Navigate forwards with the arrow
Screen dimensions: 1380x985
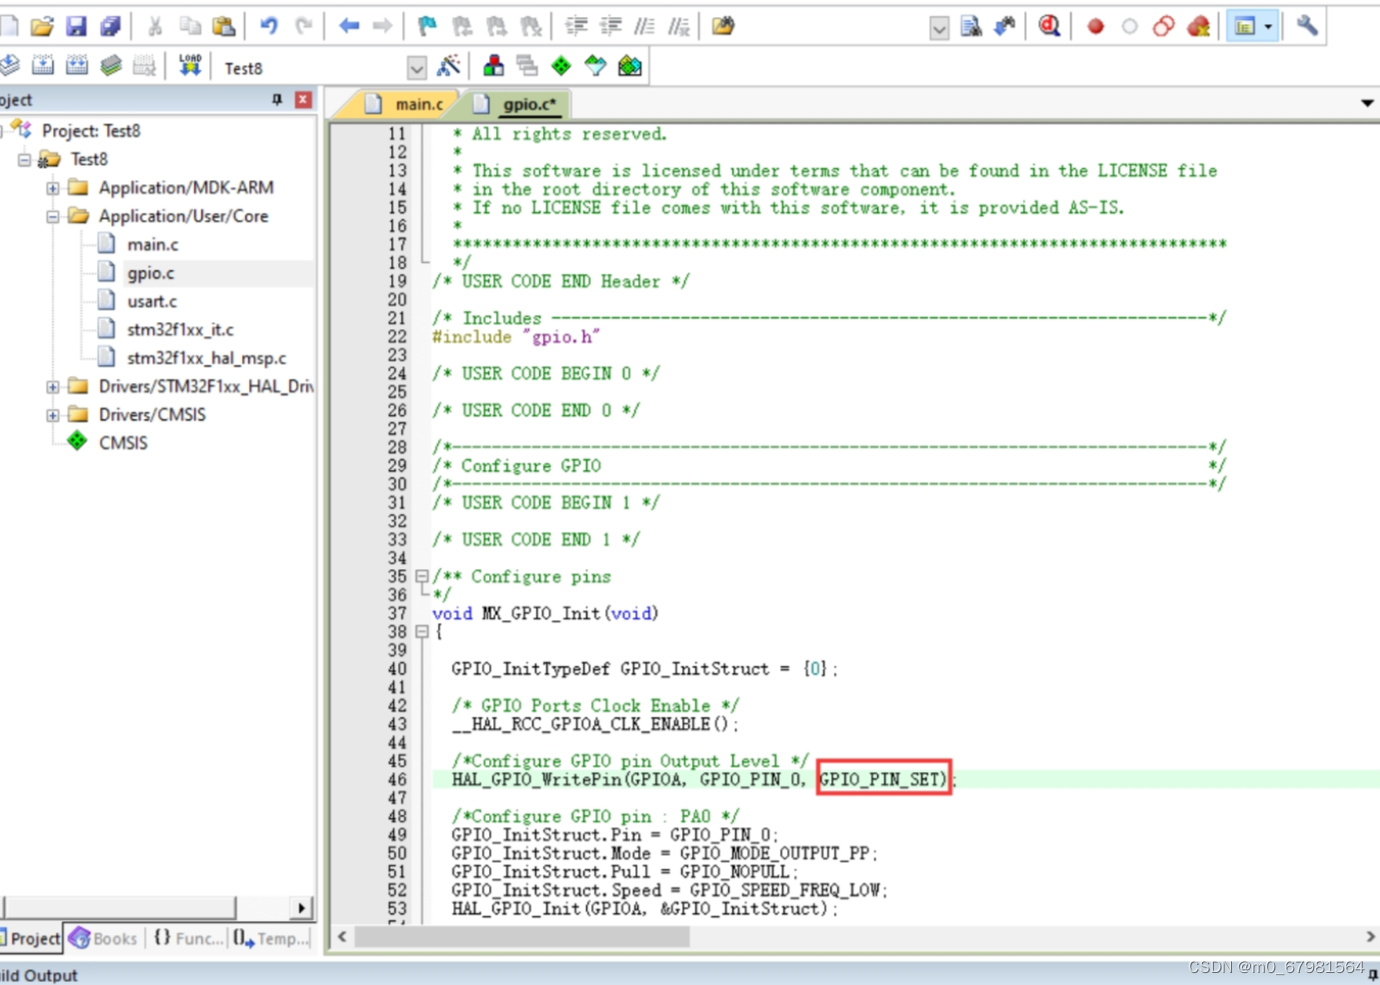click(383, 26)
